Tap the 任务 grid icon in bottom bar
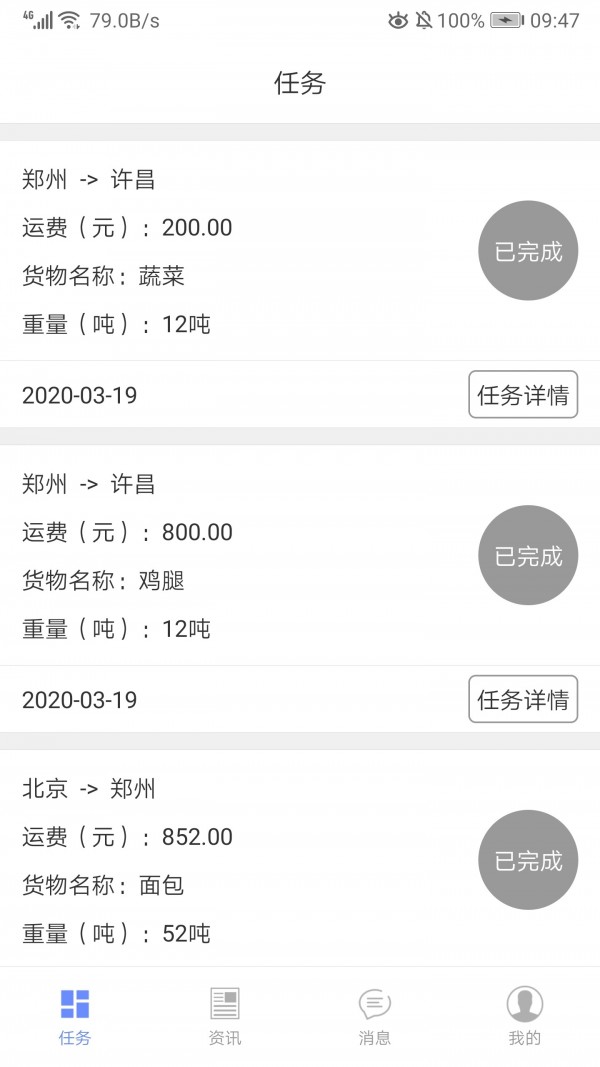Screen dimensions: 600x1067 click(x=75, y=1003)
